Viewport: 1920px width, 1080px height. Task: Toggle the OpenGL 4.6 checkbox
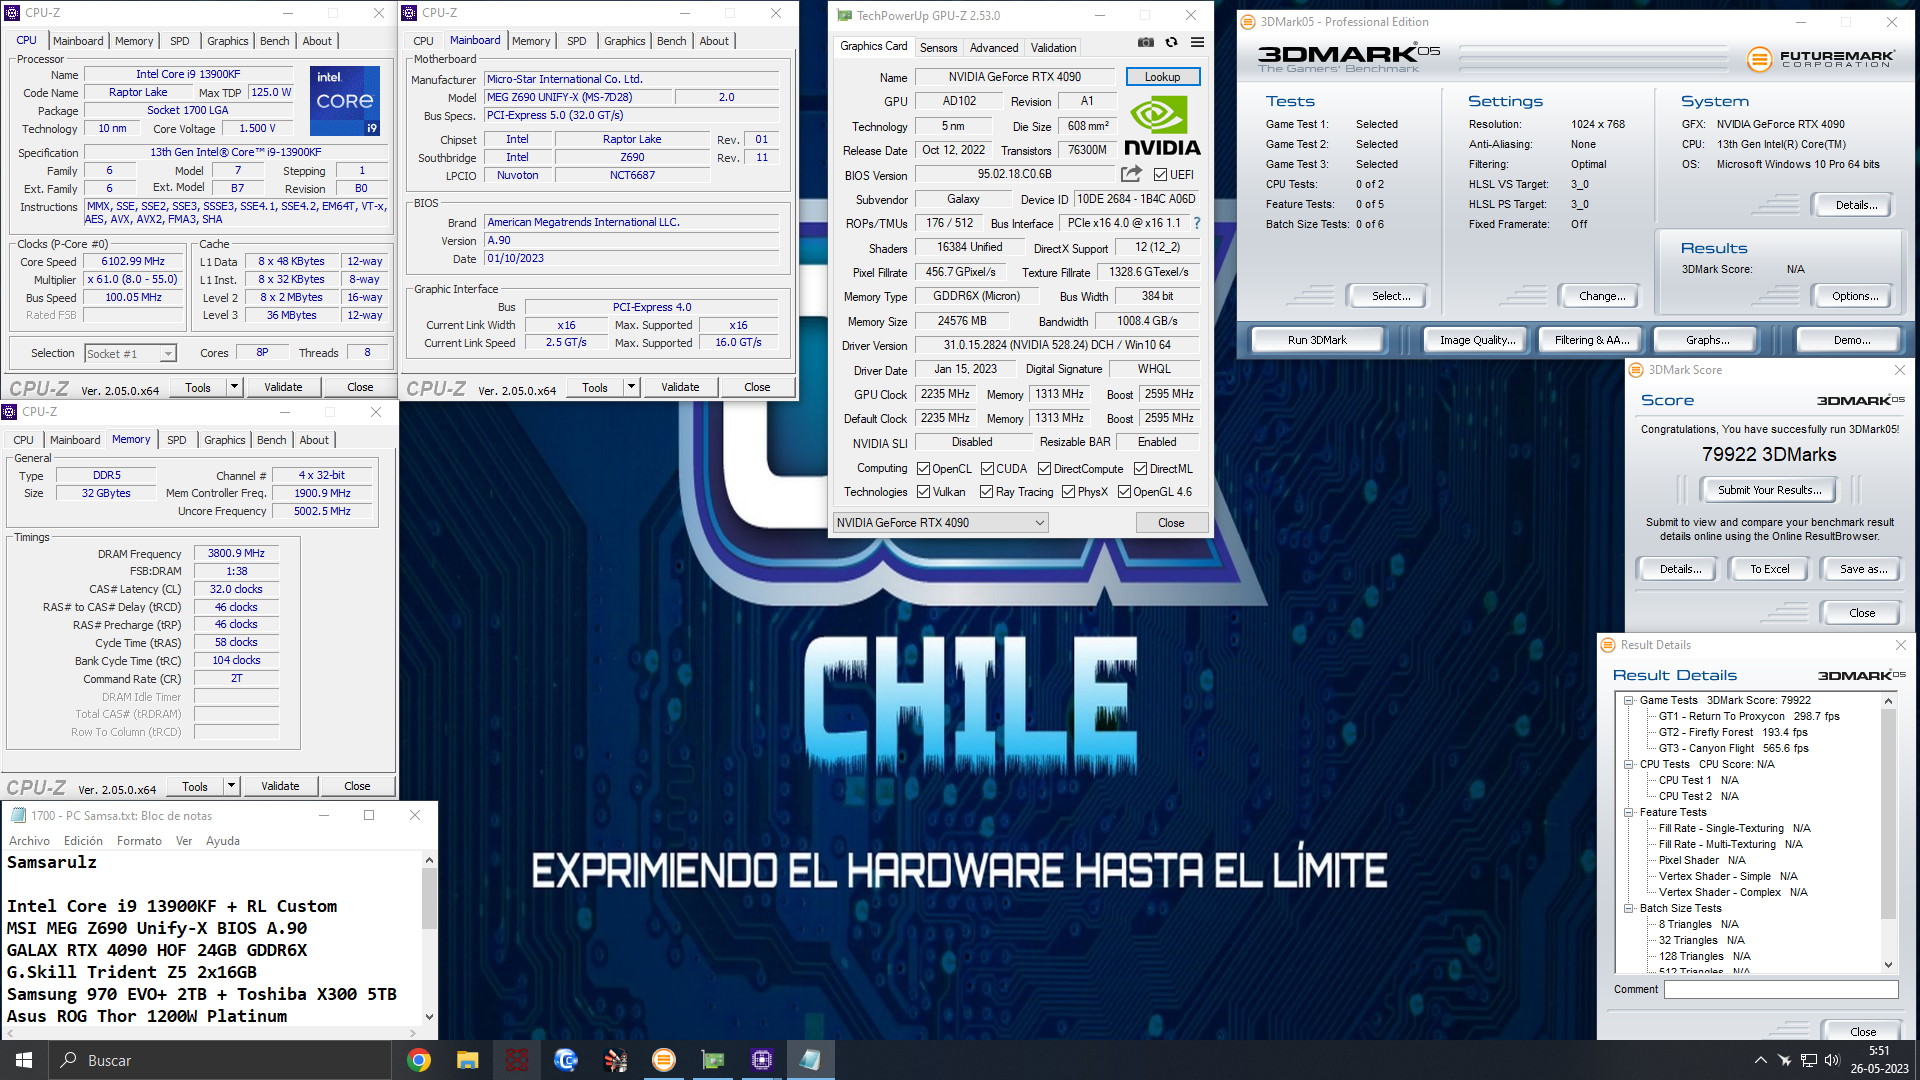click(x=1124, y=492)
